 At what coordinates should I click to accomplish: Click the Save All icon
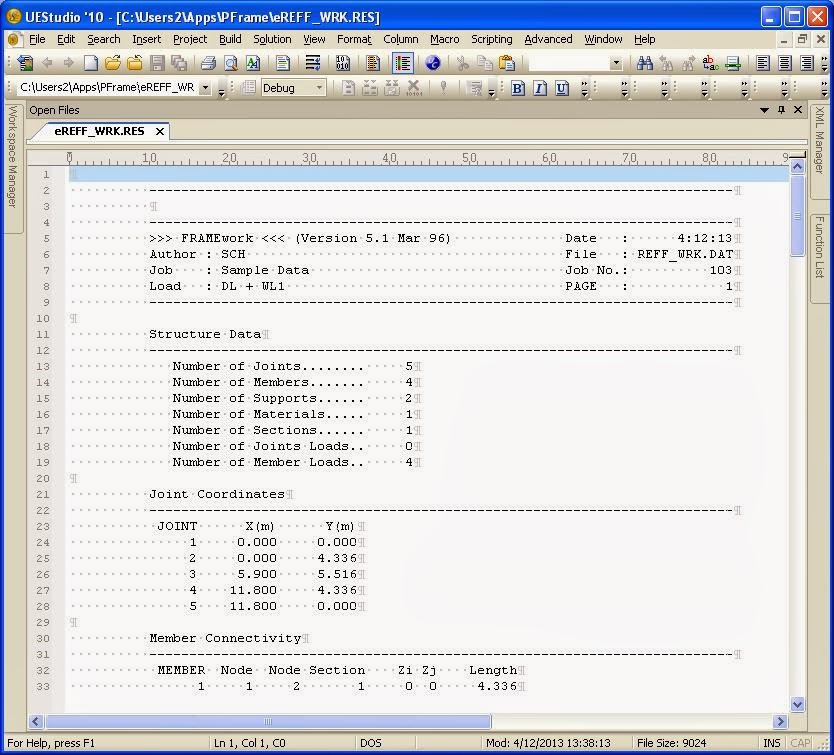coord(179,63)
